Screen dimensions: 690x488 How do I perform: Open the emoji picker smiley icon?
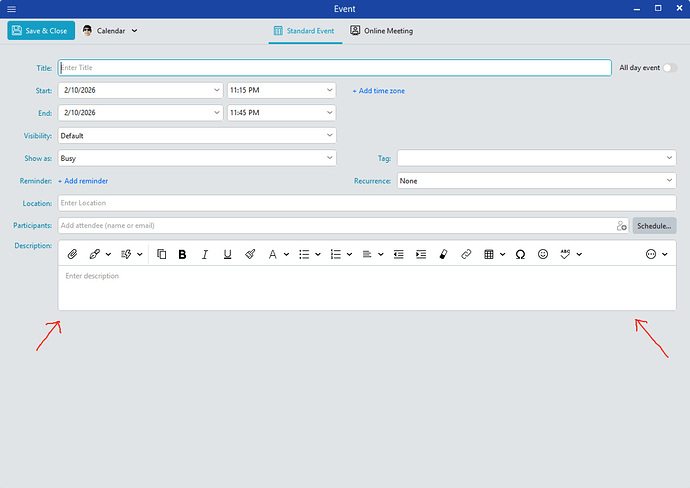543,254
